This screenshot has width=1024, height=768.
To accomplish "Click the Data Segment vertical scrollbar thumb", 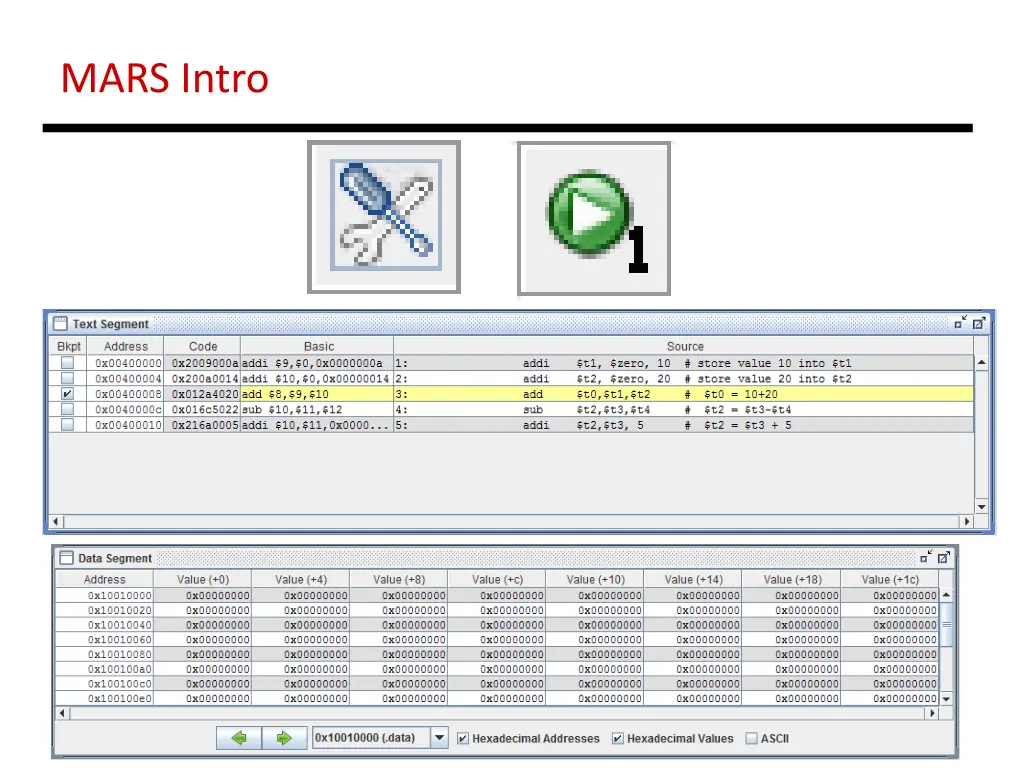I will [946, 624].
